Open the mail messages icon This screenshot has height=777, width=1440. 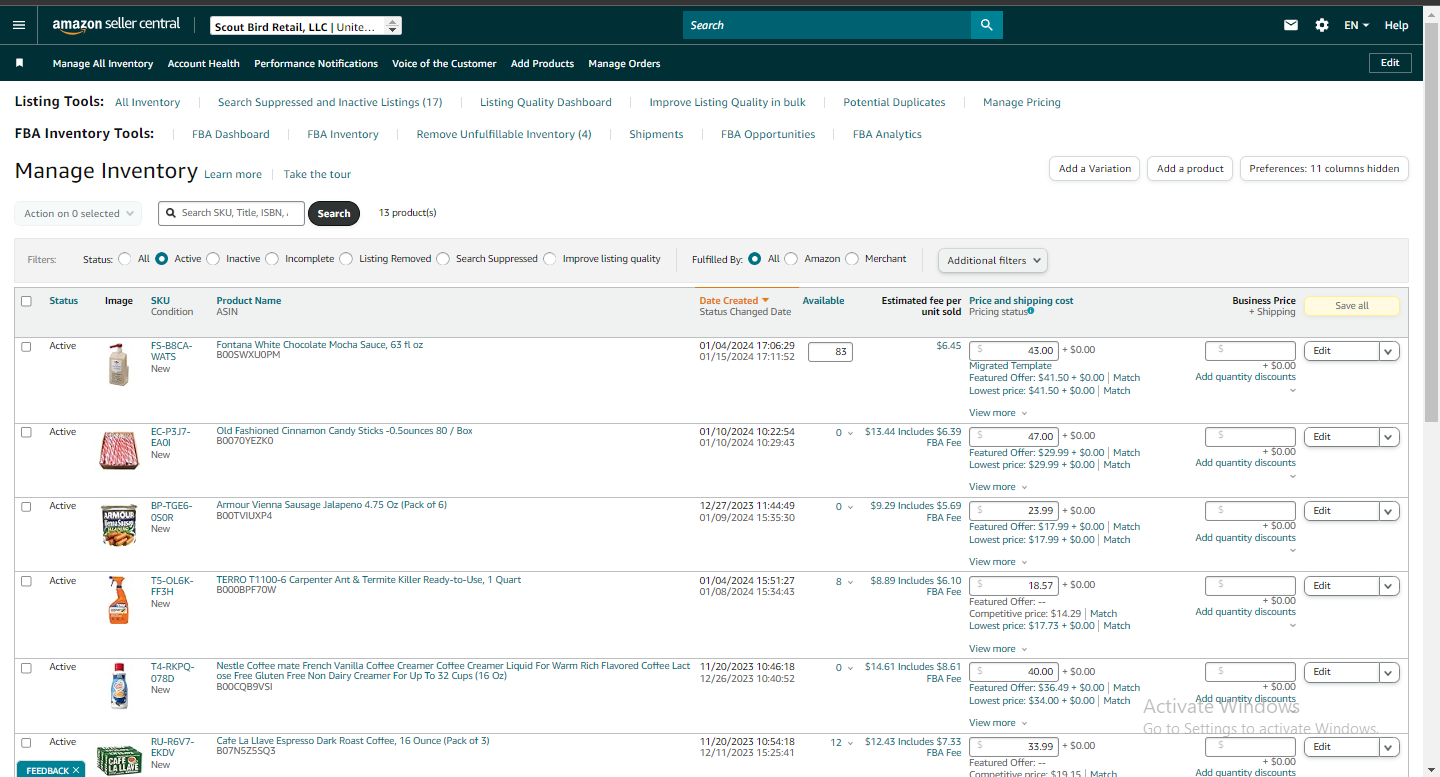[x=1291, y=25]
